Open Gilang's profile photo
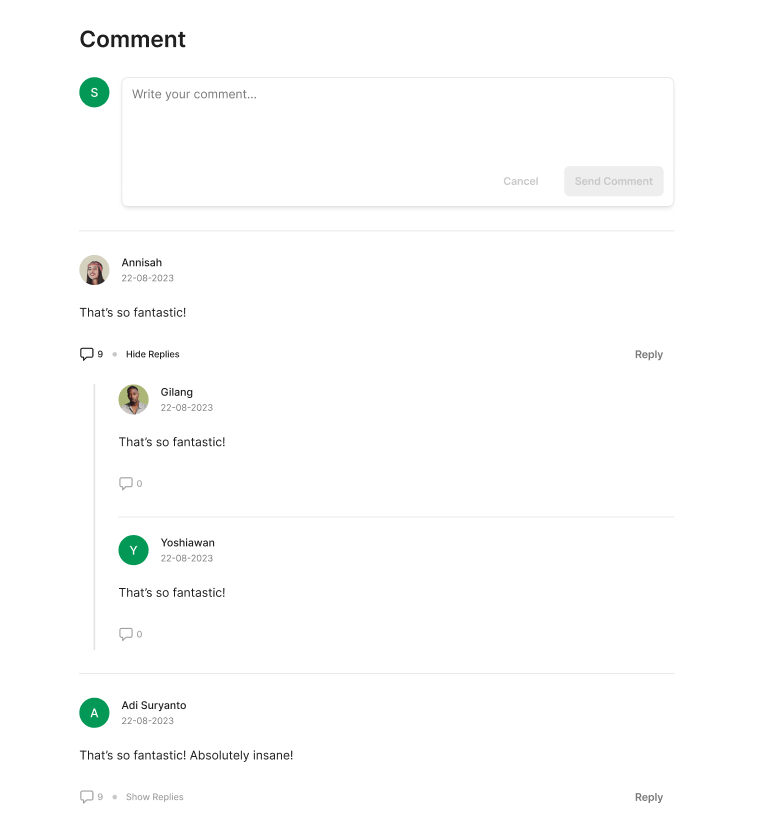The width and height of the screenshot is (779, 817). coord(133,400)
